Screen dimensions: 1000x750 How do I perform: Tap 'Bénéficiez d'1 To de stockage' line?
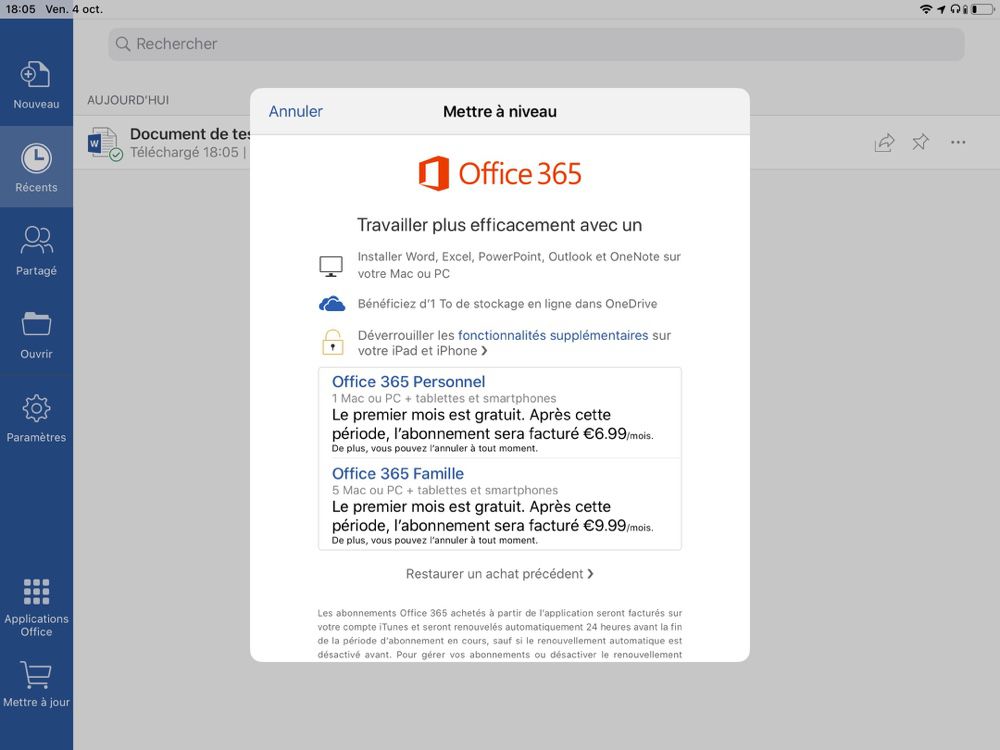[x=508, y=304]
